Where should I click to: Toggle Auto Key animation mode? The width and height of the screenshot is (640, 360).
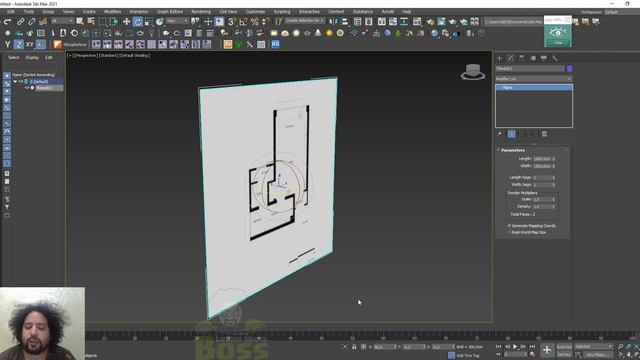pos(564,347)
